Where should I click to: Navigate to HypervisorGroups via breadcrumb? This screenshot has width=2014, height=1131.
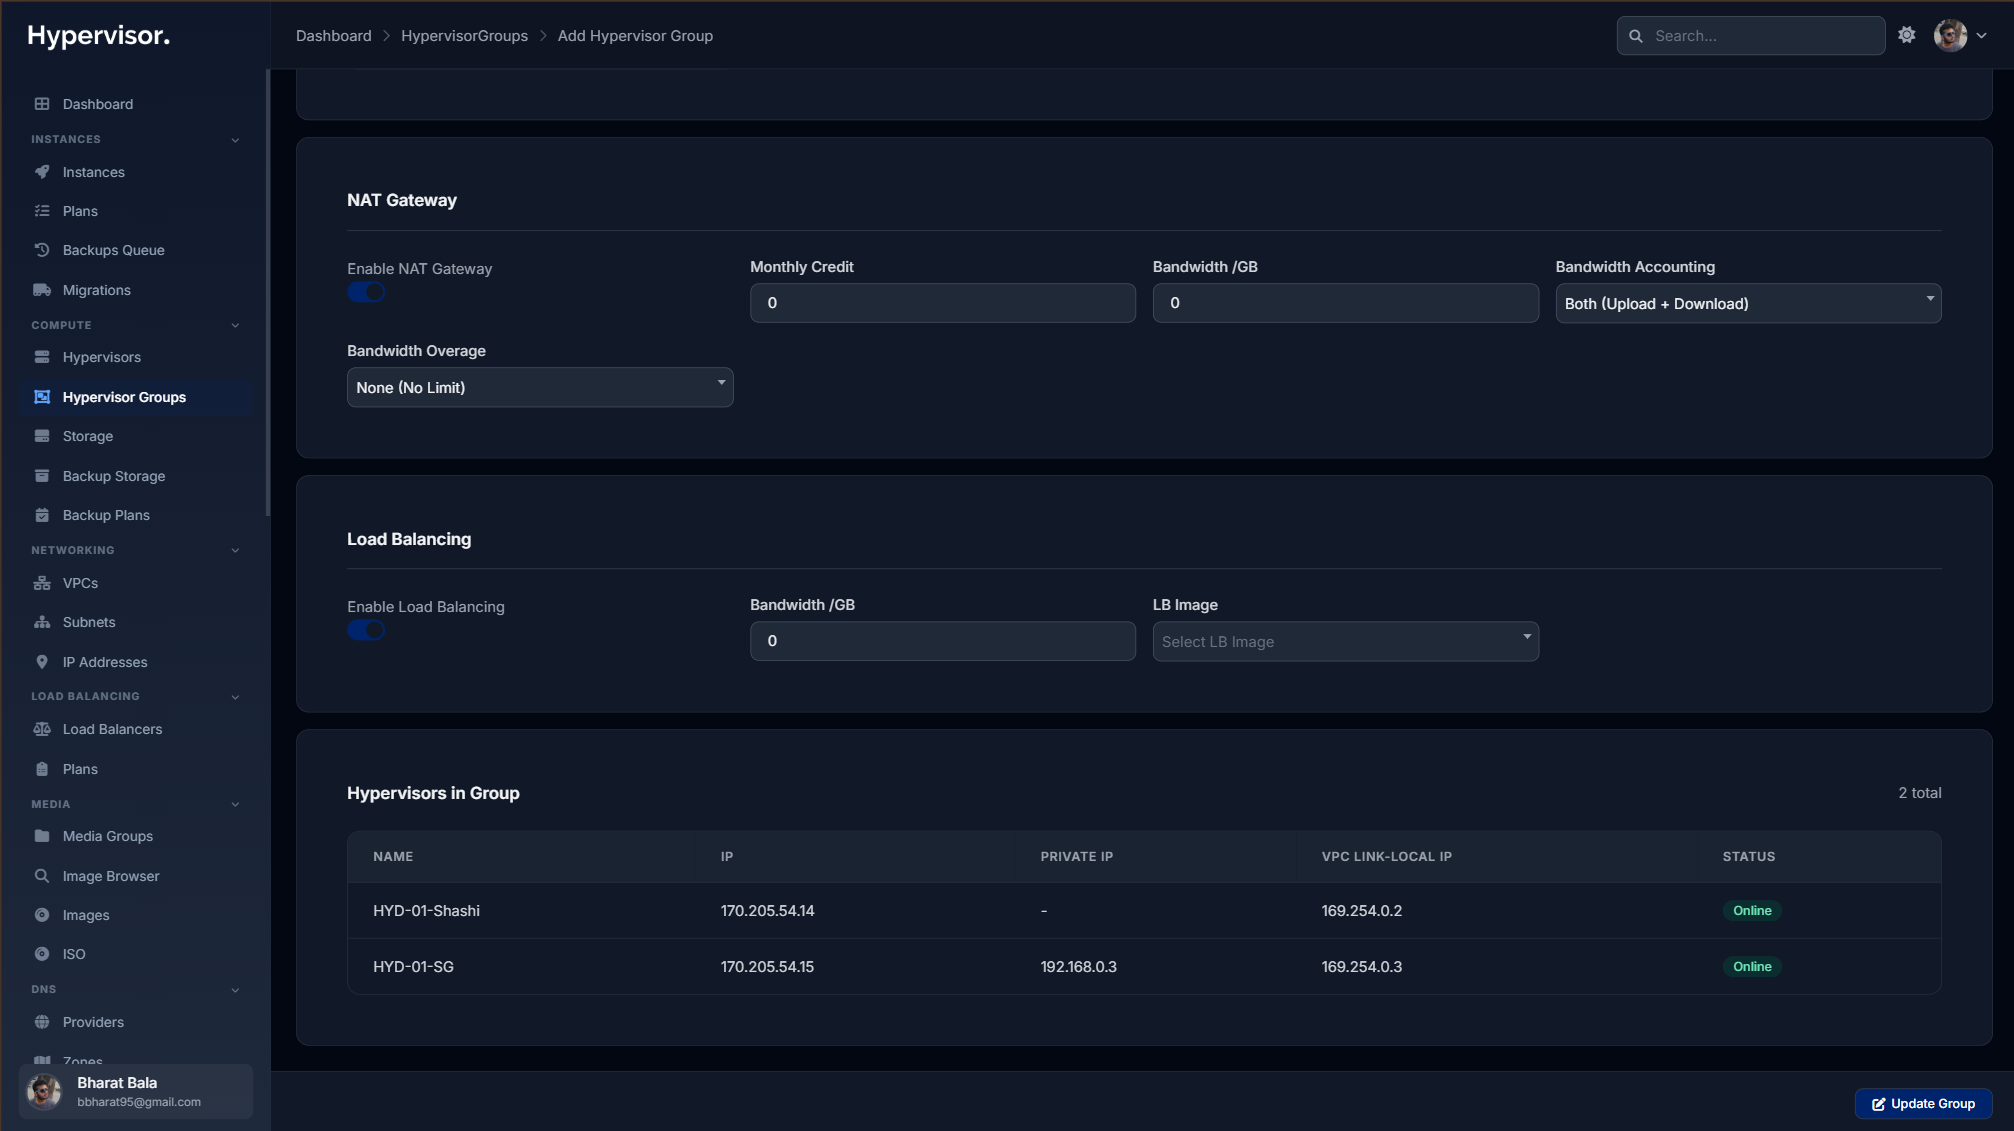coord(464,35)
